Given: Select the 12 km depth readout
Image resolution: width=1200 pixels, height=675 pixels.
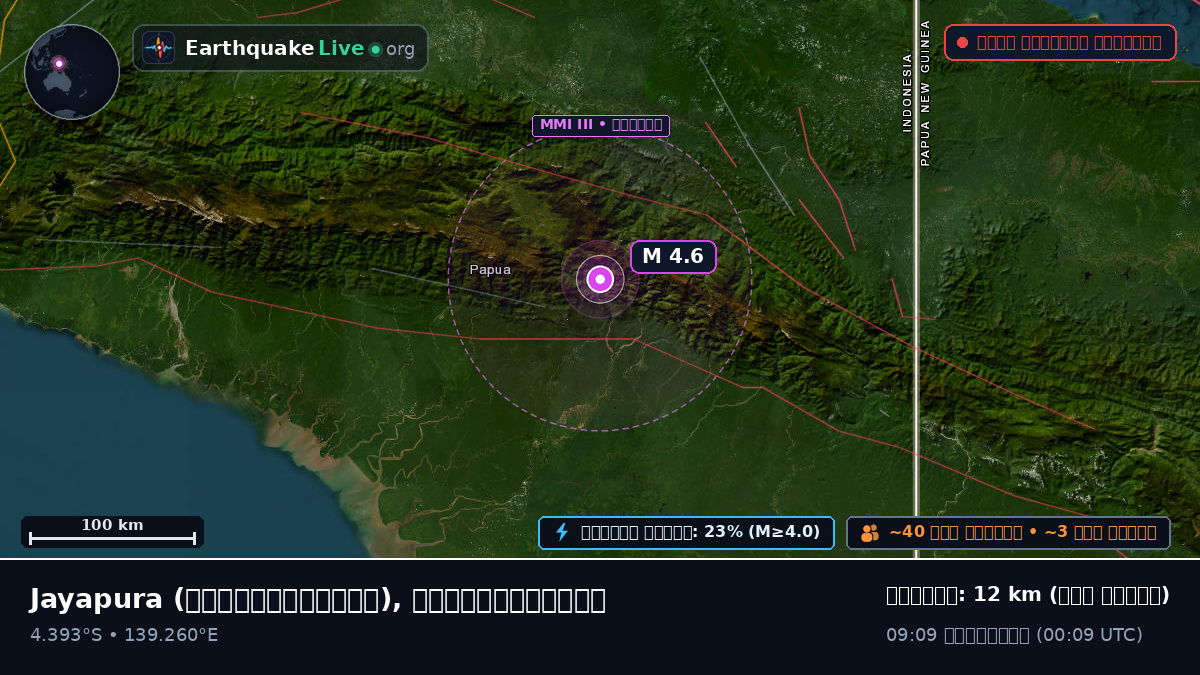Looking at the screenshot, I should [1028, 595].
